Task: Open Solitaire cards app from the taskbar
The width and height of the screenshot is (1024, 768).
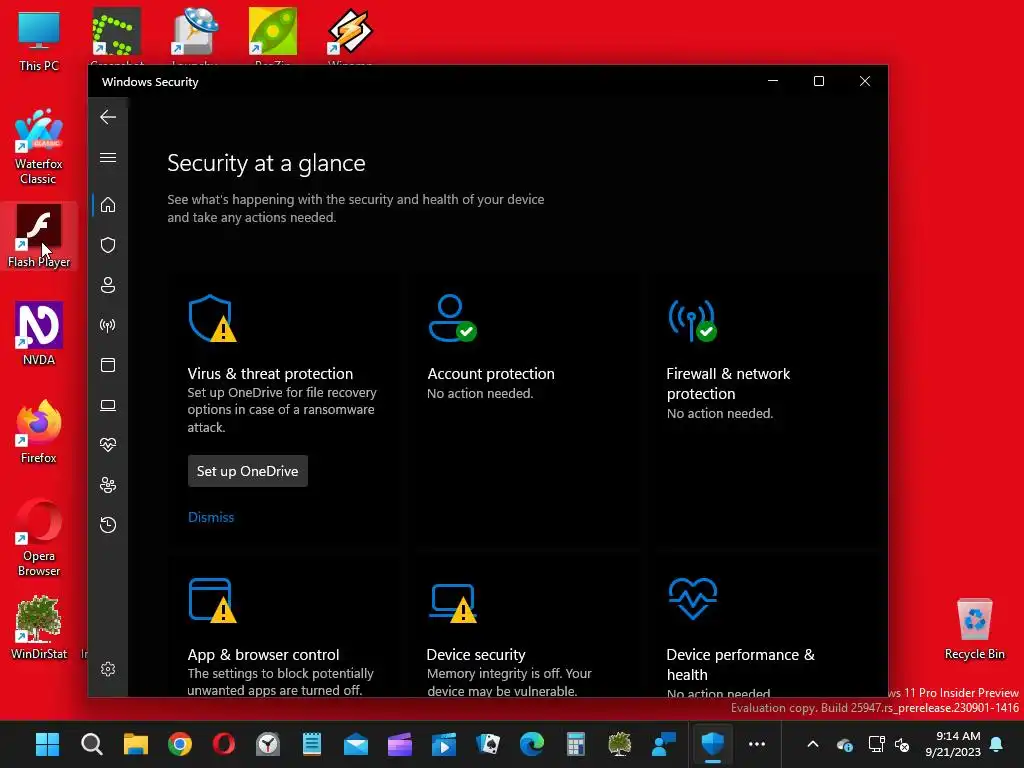Action: [x=488, y=744]
